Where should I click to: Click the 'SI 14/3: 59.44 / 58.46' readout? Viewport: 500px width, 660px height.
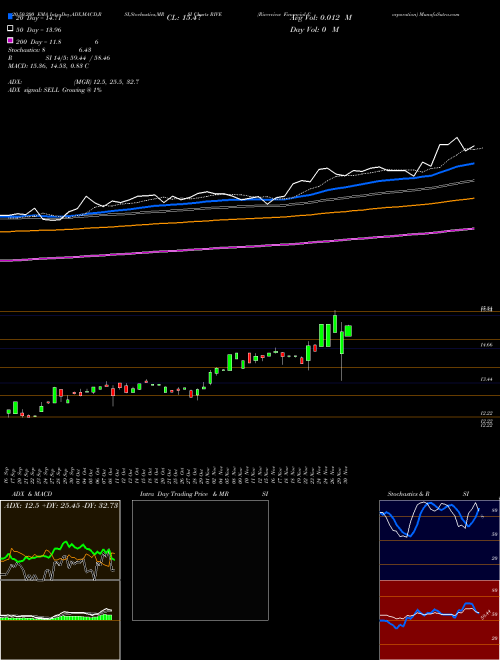pyautogui.click(x=78, y=58)
